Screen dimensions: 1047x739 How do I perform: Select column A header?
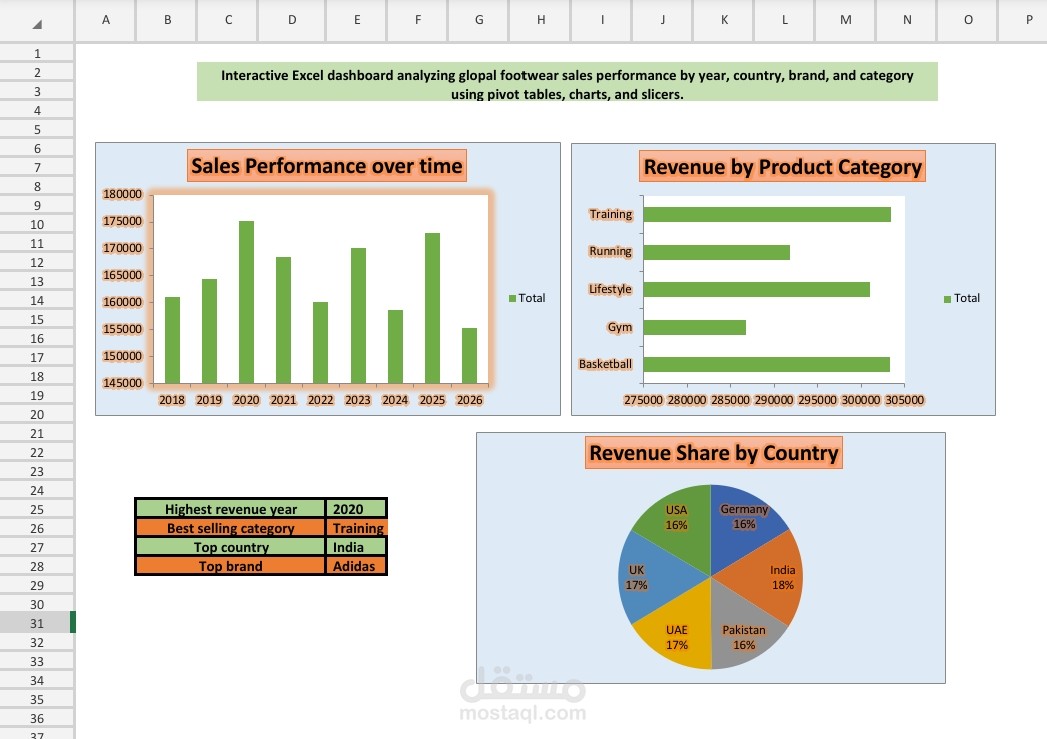point(105,20)
